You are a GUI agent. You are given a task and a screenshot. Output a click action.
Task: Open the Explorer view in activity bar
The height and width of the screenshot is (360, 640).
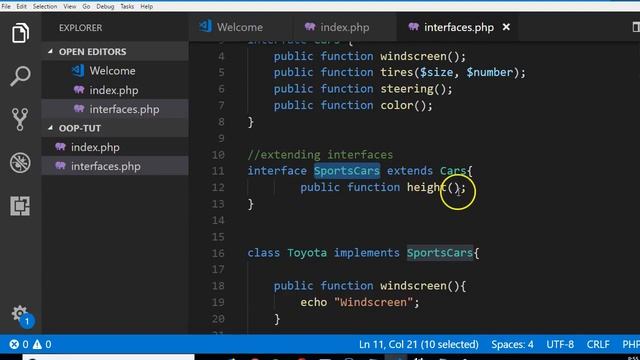[x=20, y=33]
